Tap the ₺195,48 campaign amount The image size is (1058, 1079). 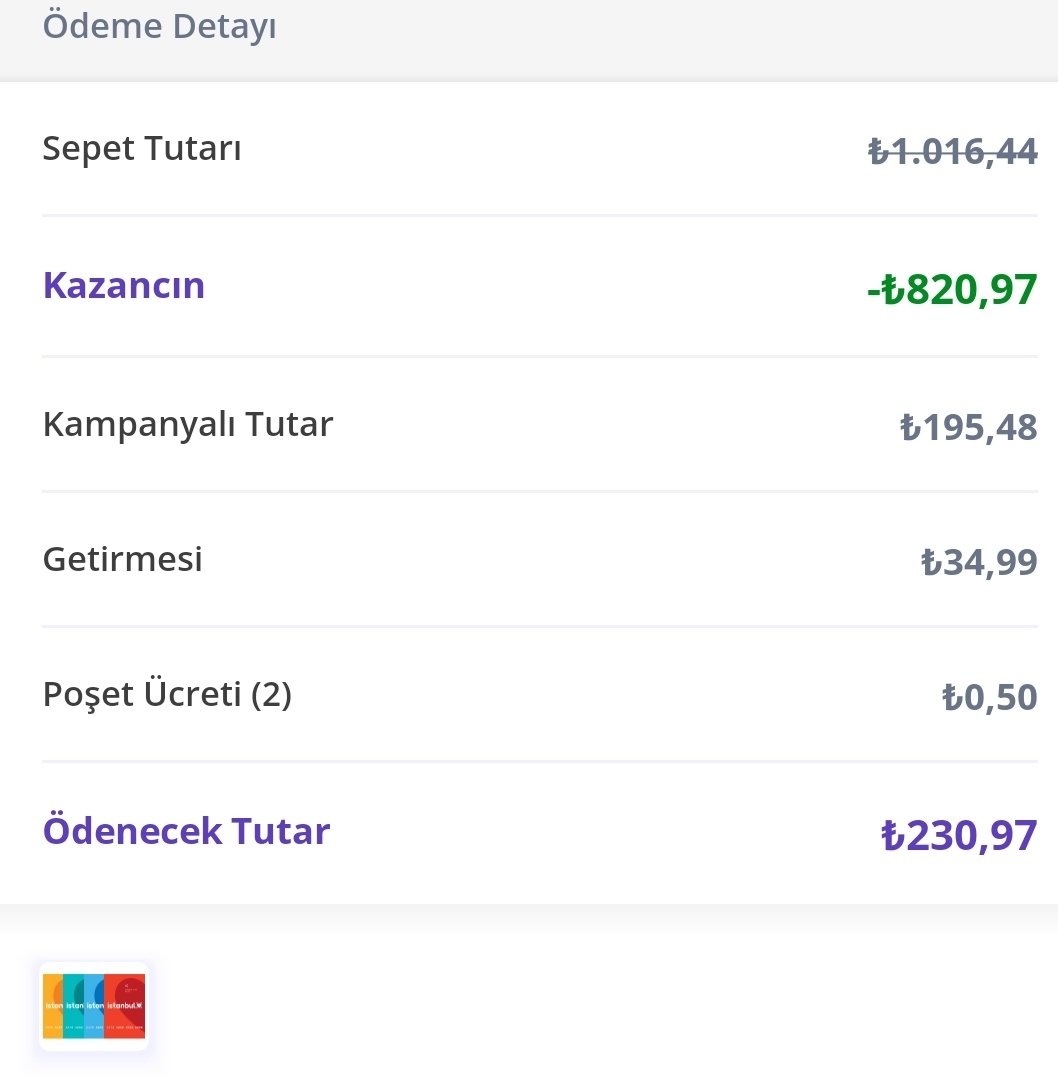click(969, 427)
